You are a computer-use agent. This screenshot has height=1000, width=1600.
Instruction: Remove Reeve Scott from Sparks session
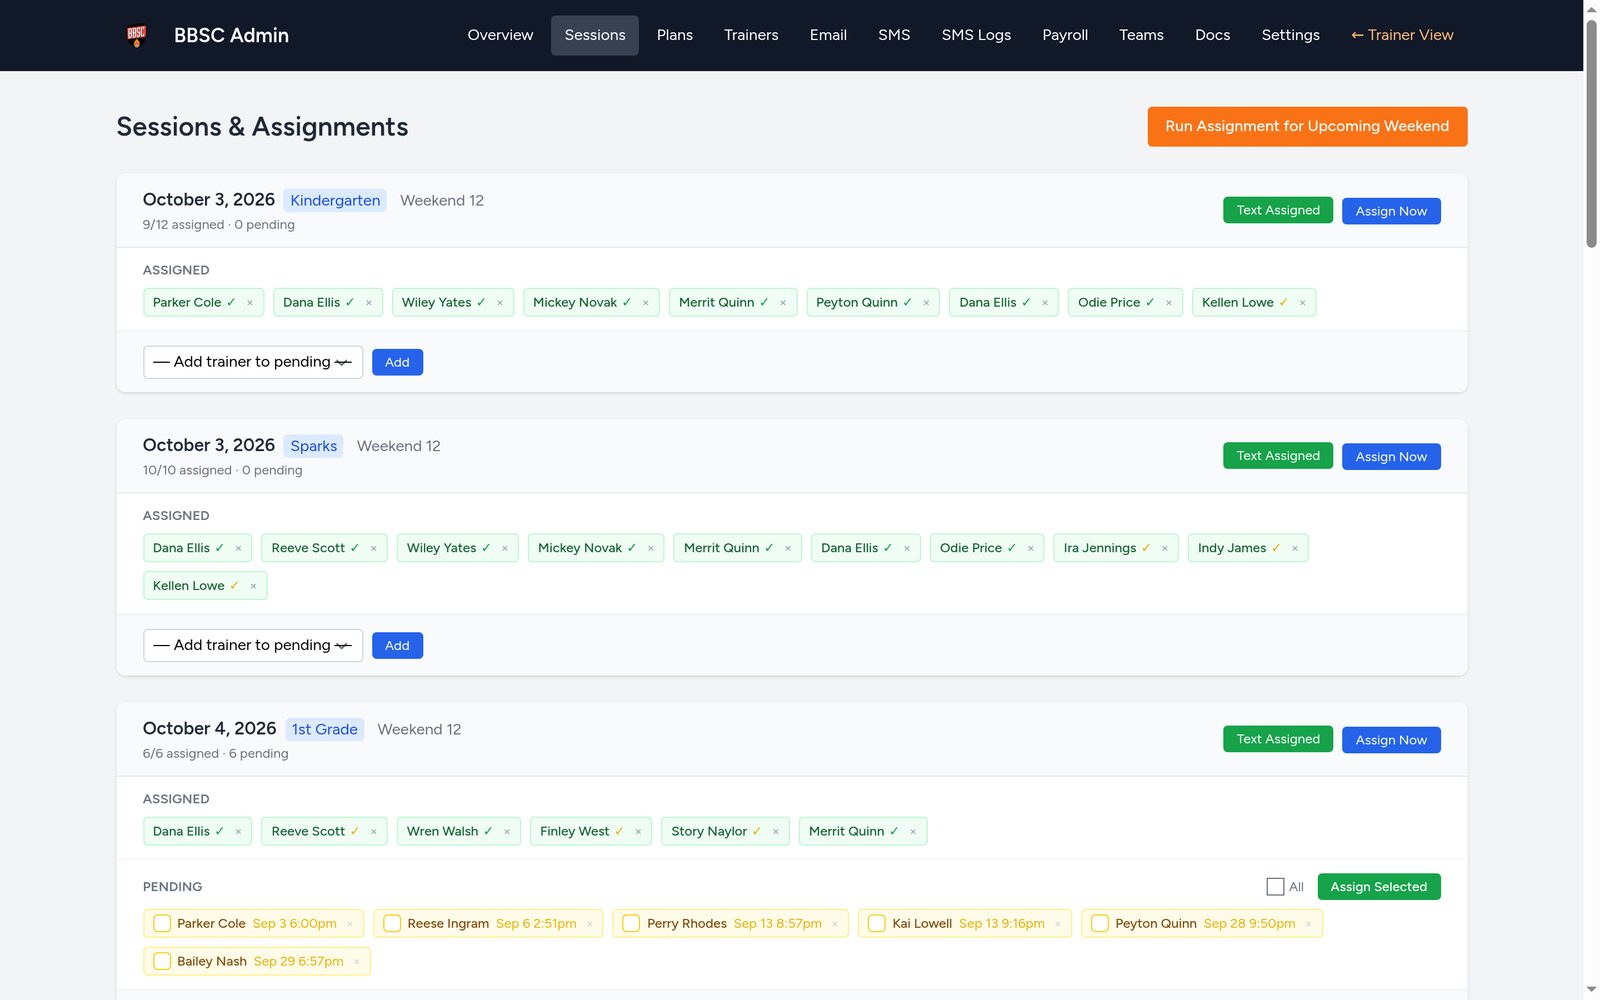point(374,549)
